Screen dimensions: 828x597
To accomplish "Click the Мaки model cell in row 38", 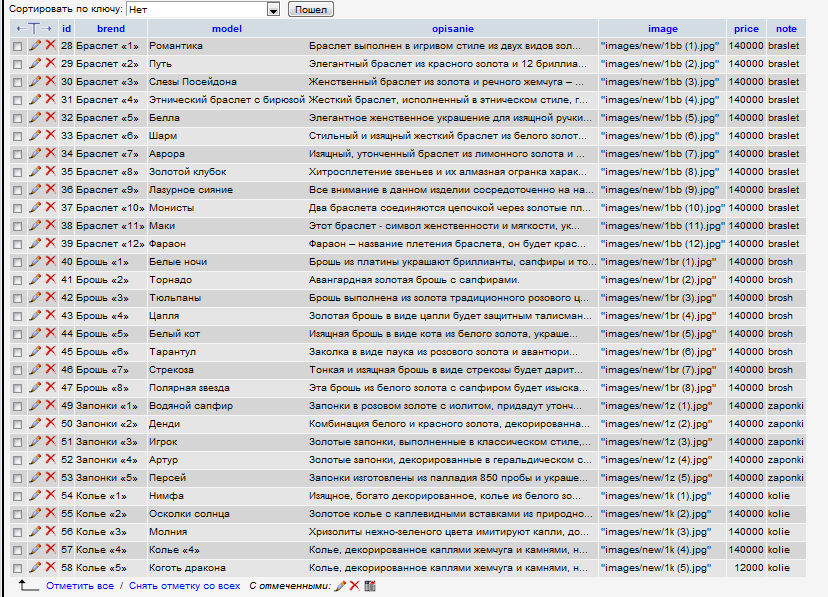I will [x=227, y=225].
